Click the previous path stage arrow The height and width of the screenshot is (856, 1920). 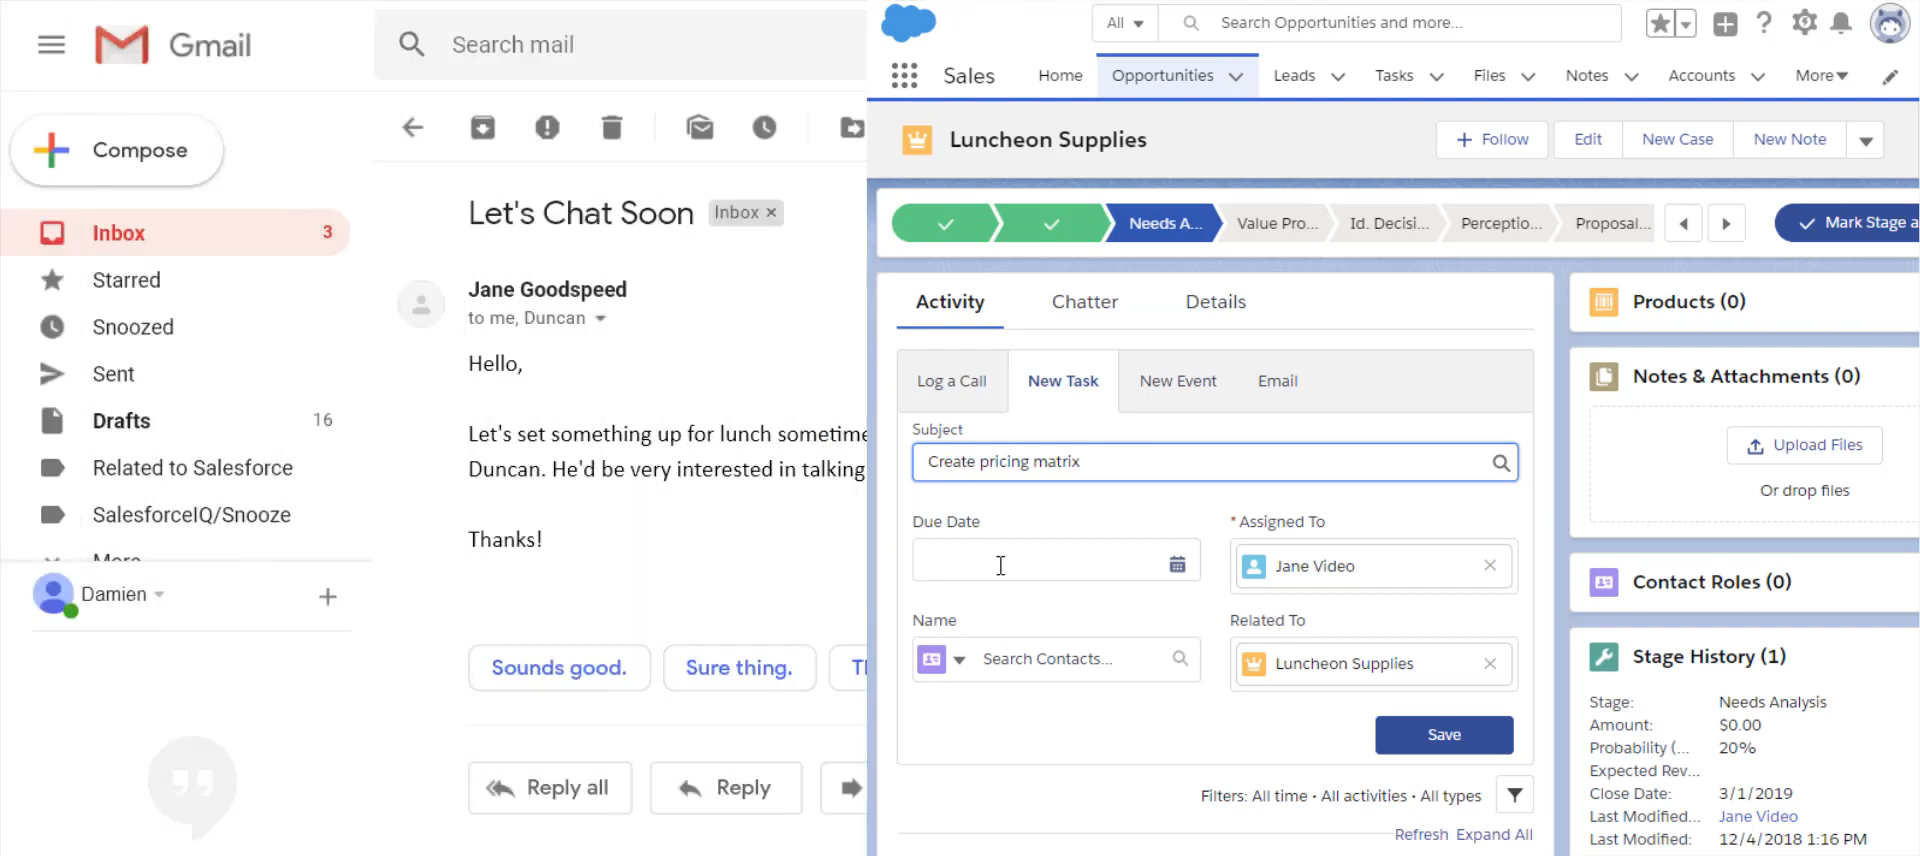(x=1684, y=223)
